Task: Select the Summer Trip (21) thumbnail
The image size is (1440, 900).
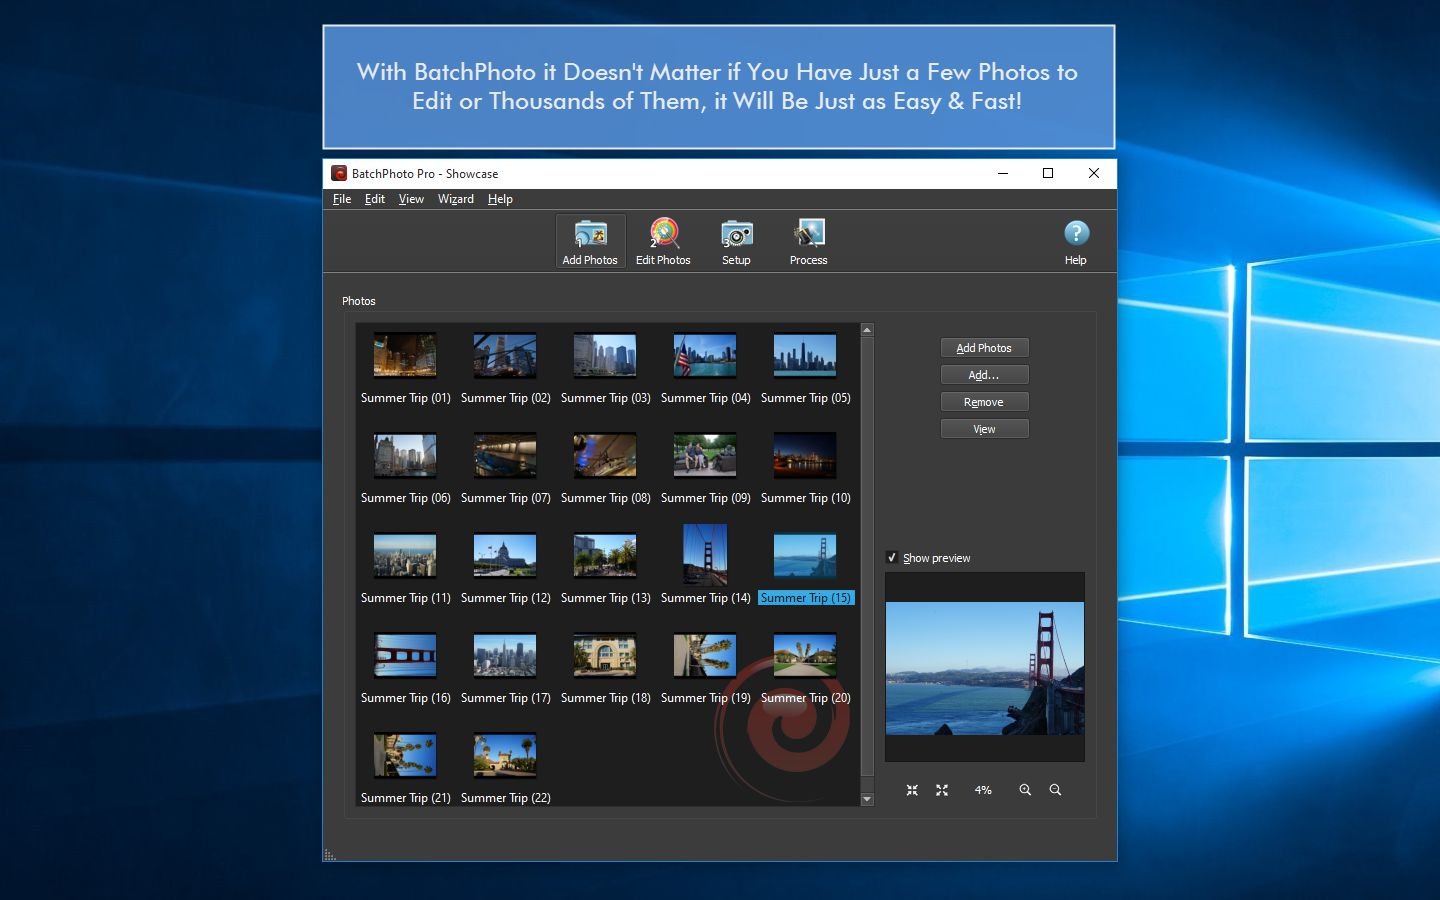Action: click(405, 755)
